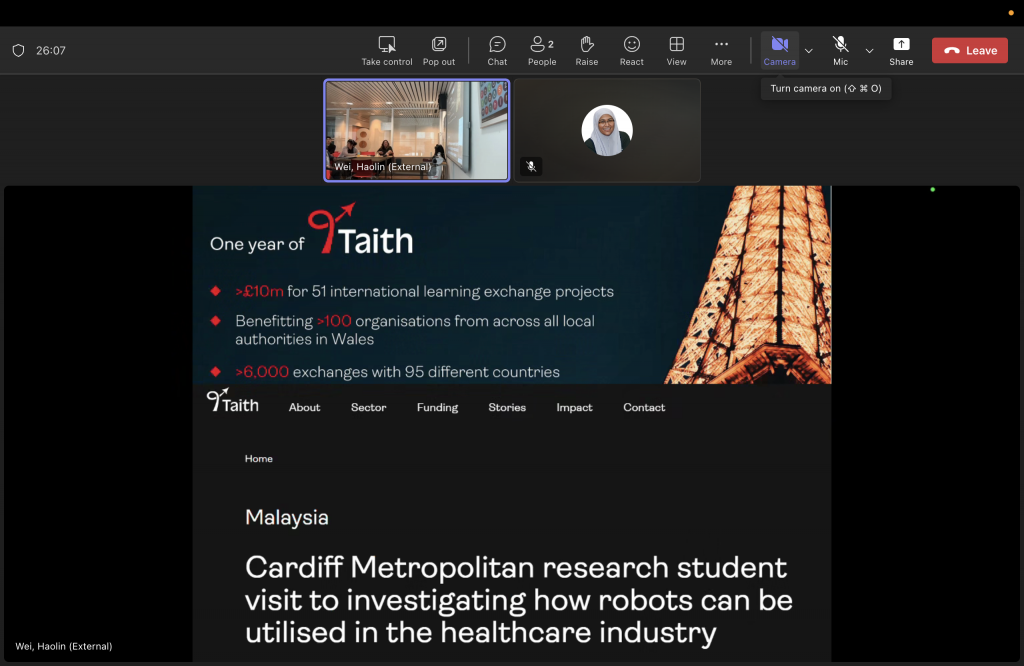The image size is (1024, 666).
Task: Pop out the shared content
Action: click(x=439, y=51)
